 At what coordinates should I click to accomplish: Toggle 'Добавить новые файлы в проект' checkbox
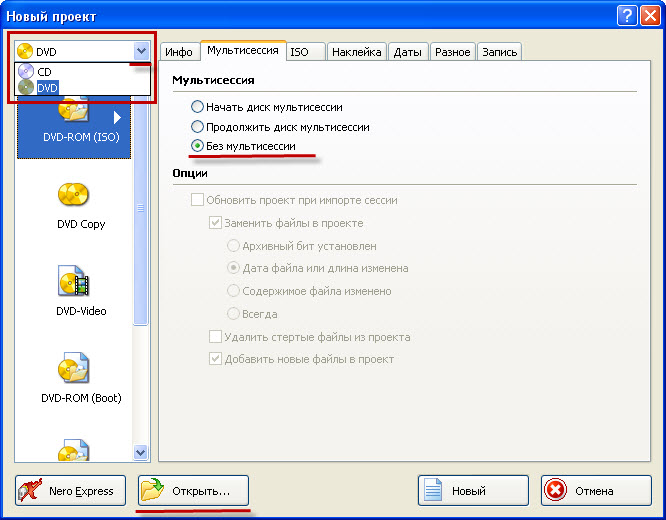215,359
